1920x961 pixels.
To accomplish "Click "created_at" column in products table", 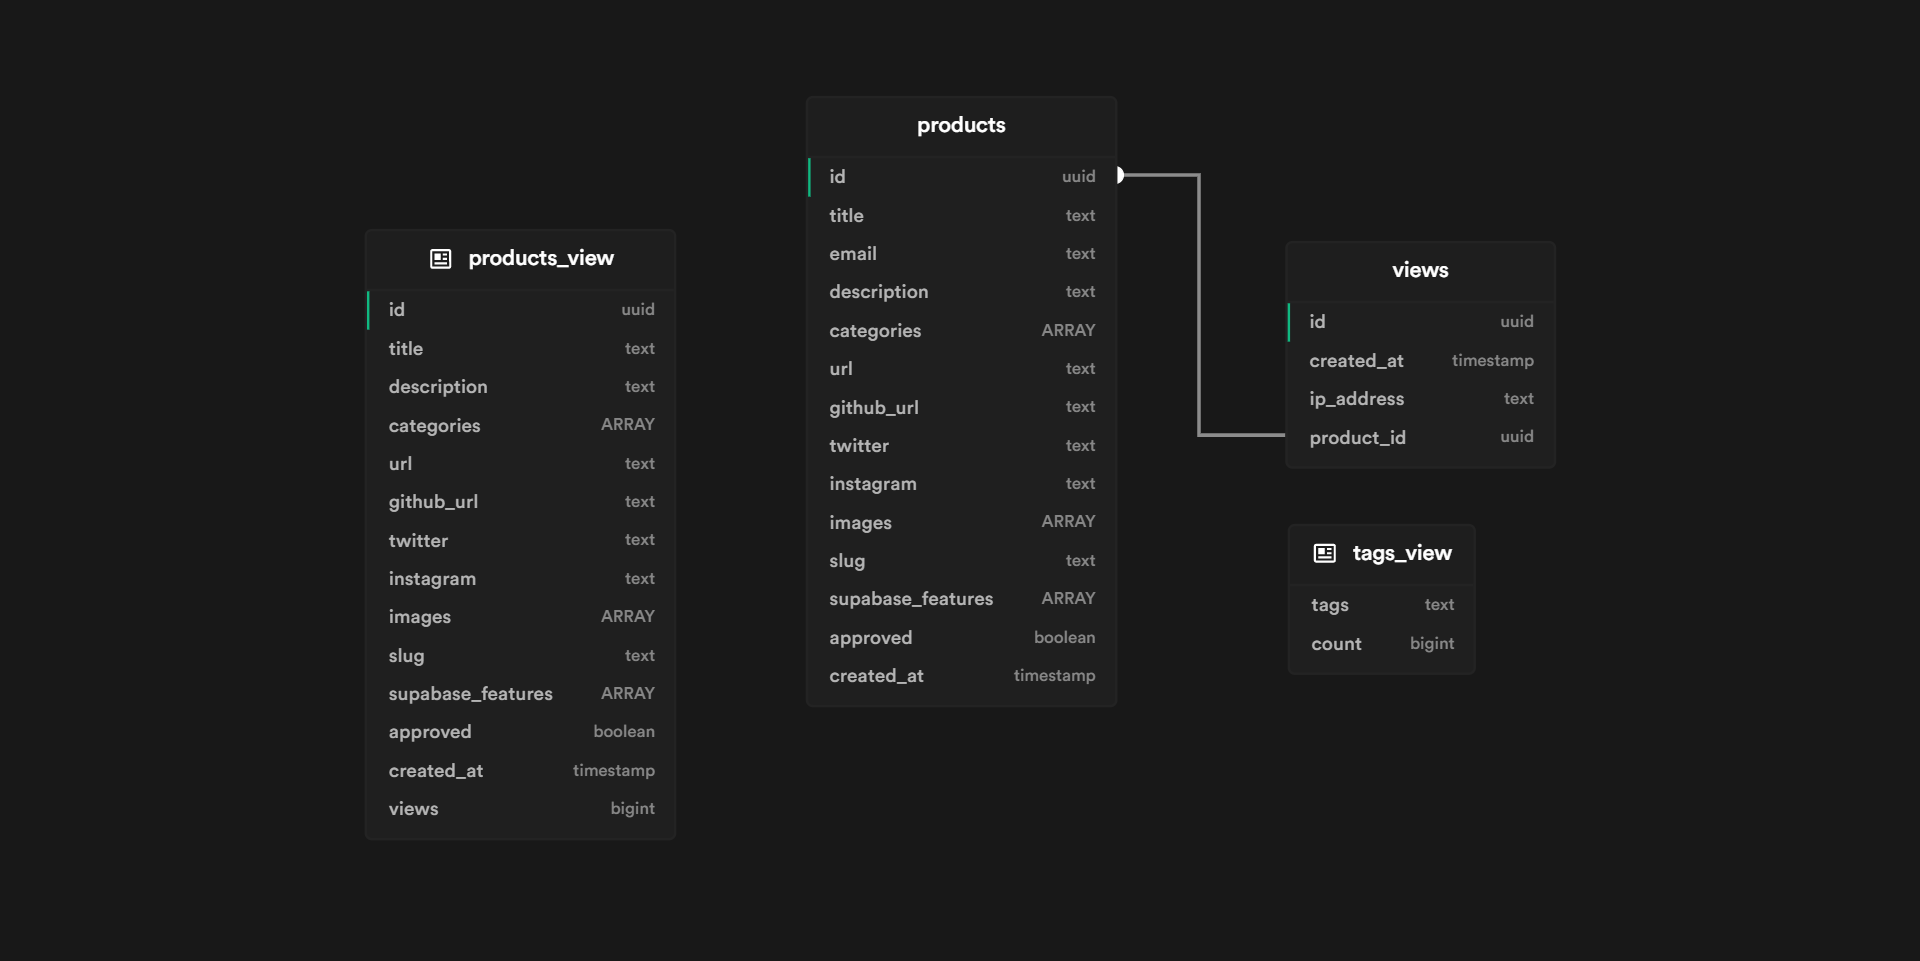I will (961, 676).
